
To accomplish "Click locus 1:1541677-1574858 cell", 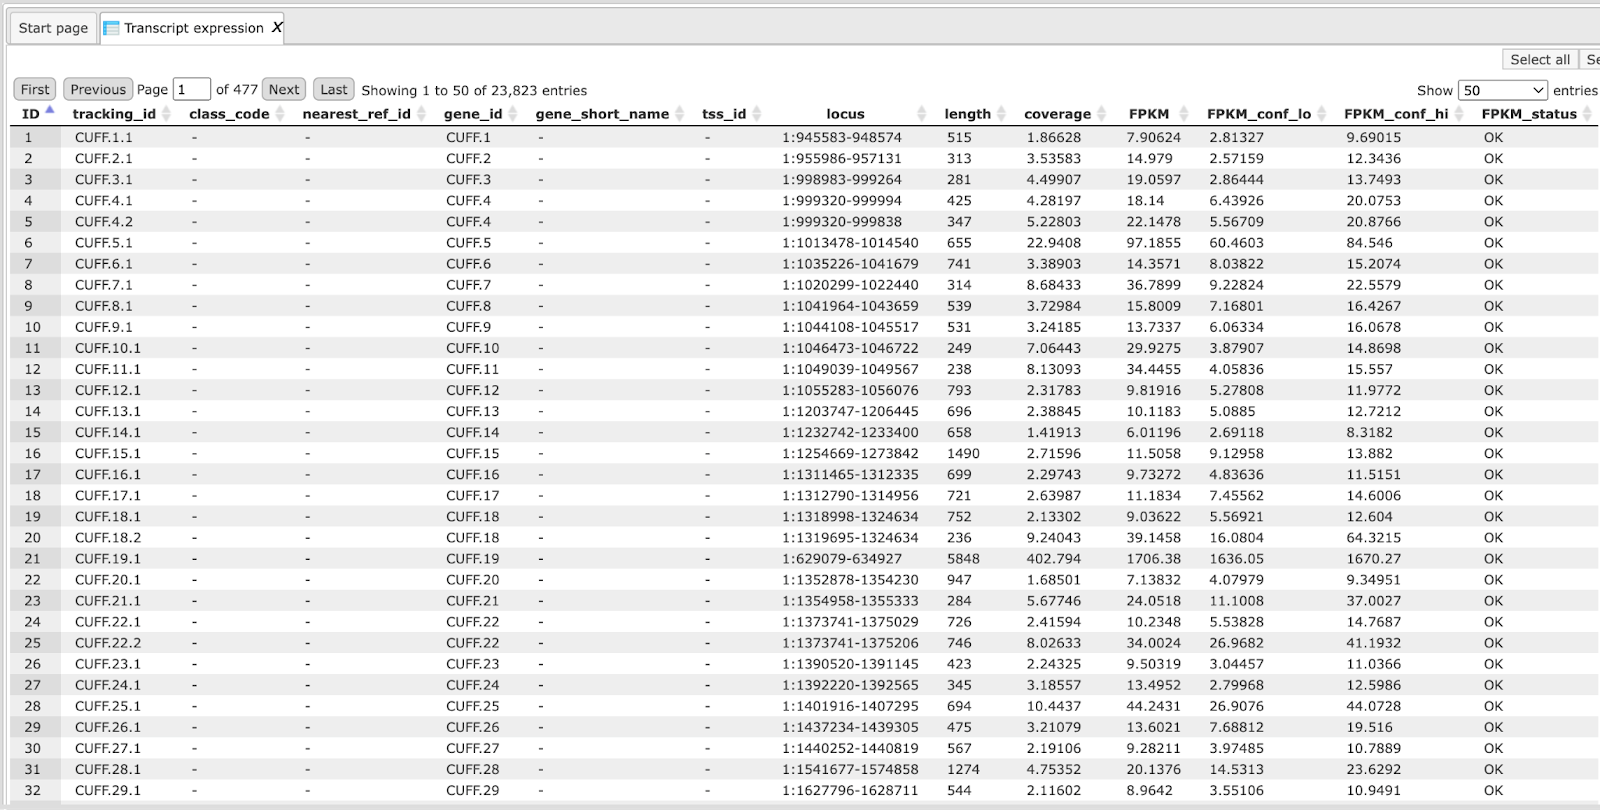I will pyautogui.click(x=850, y=770).
